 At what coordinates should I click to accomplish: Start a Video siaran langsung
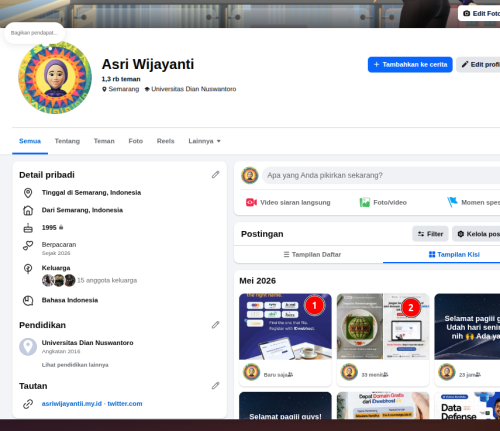point(288,202)
